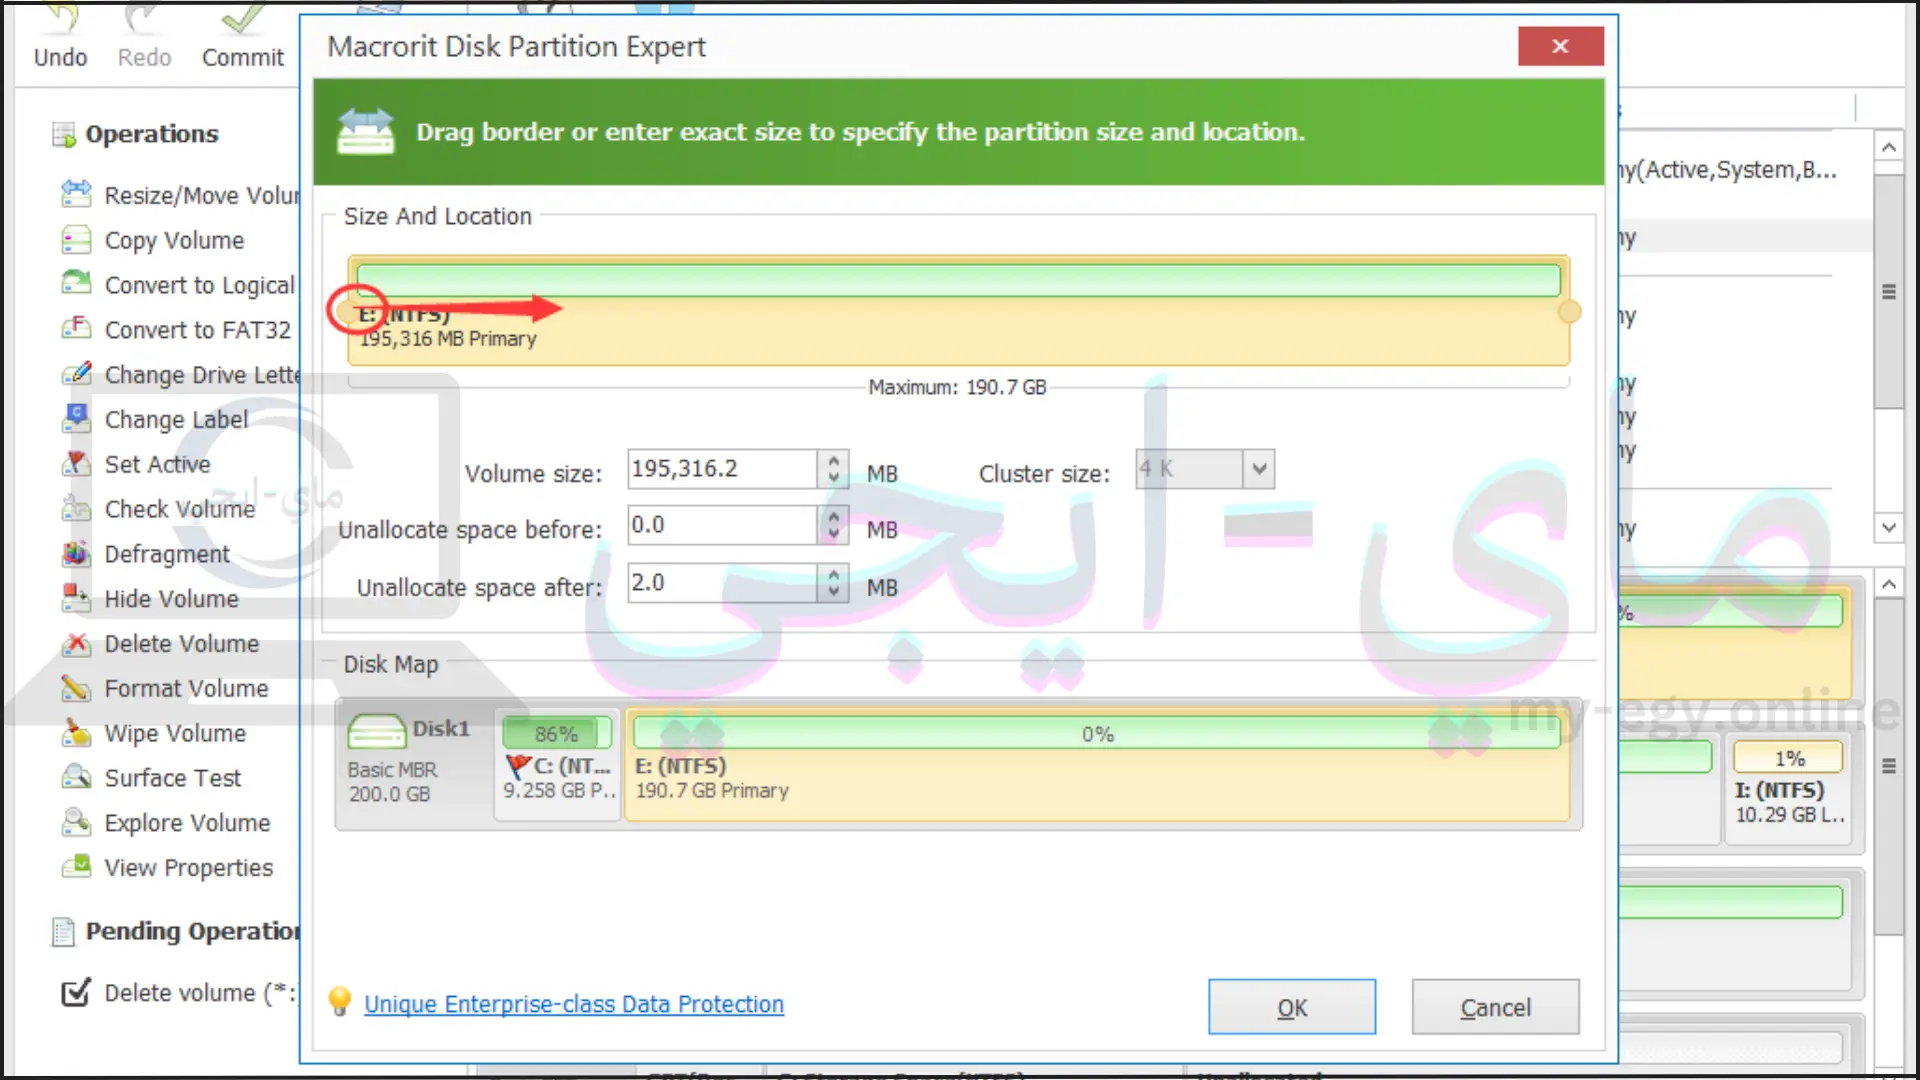Decrease Unallocate space before value
The image size is (1920, 1080).
[833, 534]
